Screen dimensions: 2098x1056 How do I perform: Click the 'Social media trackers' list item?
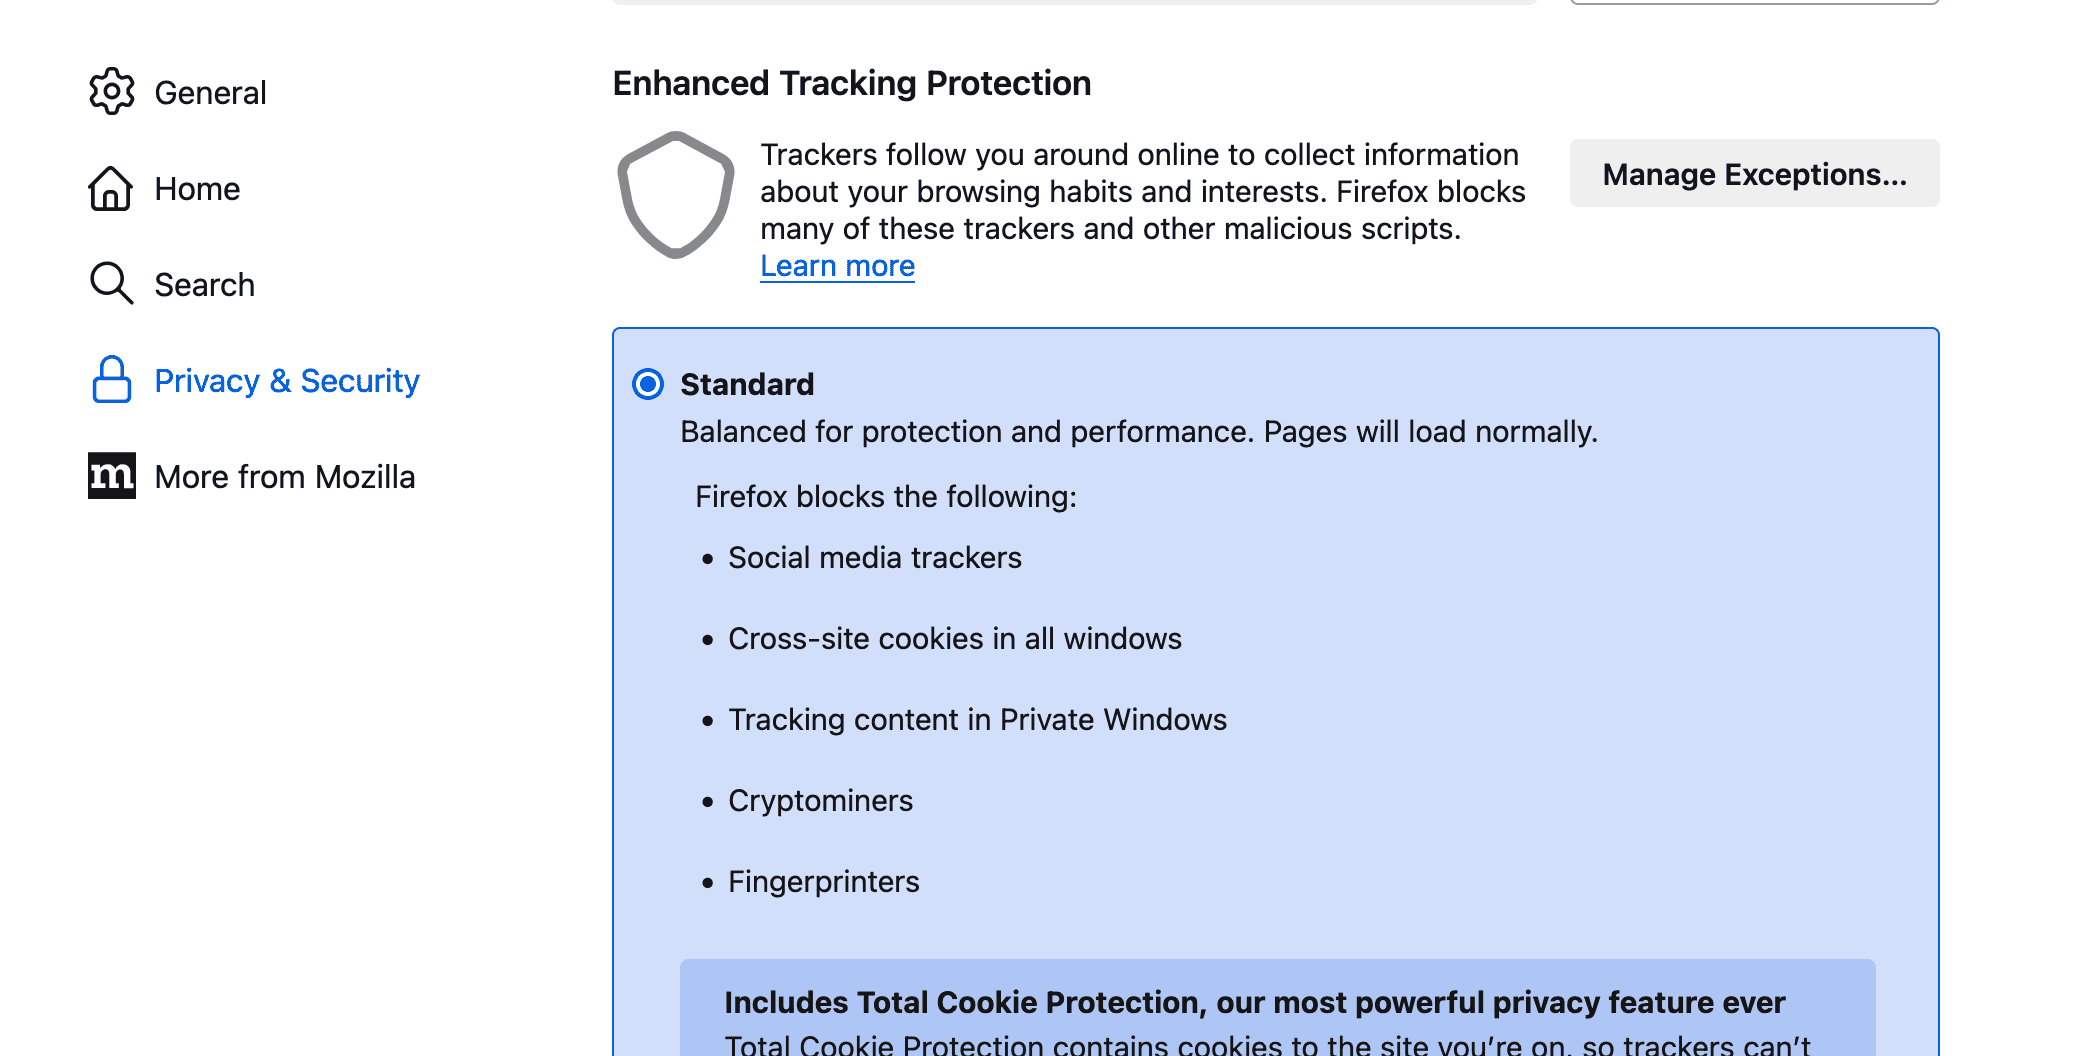(x=874, y=558)
